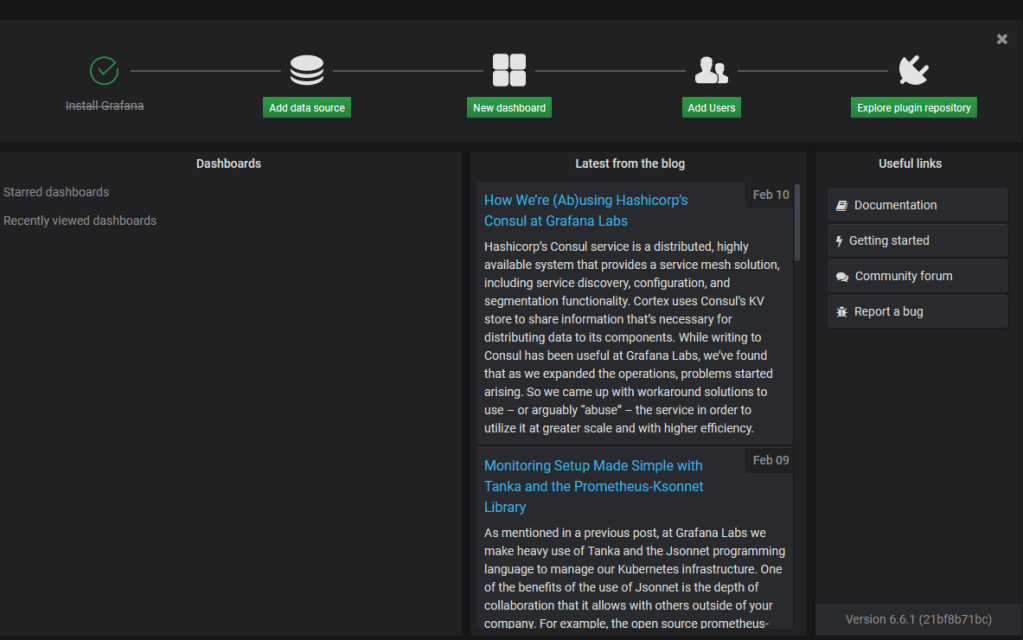This screenshot has height=640, width=1023.
Task: Click the blog panel vertical scrollbar
Action: pos(797,223)
